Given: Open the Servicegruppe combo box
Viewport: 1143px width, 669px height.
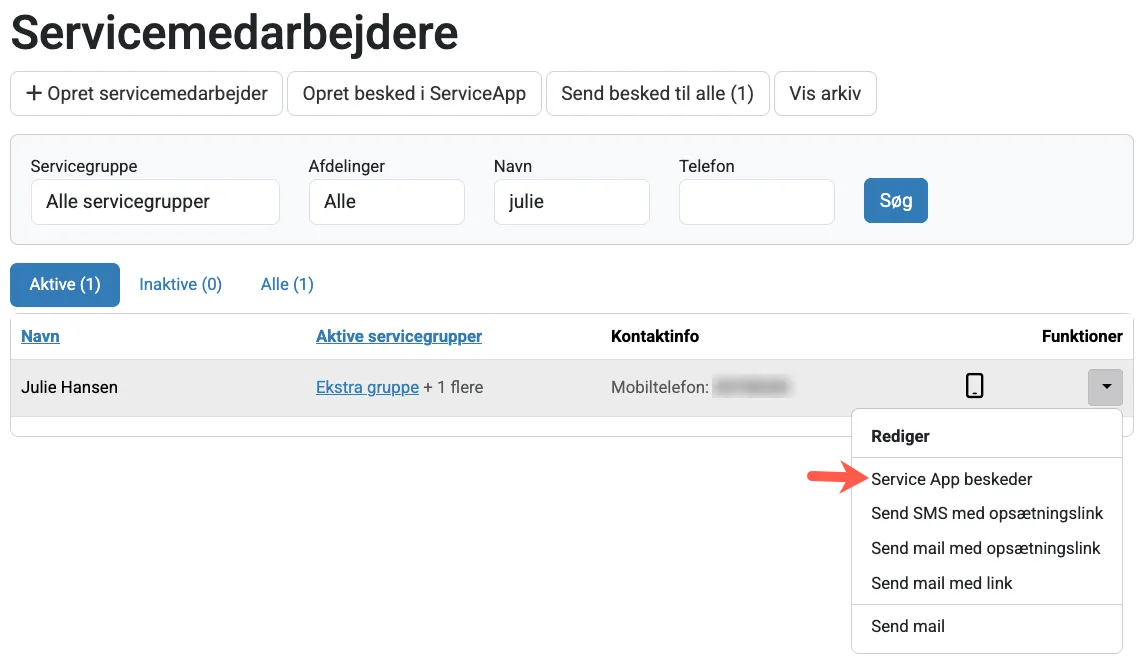Looking at the screenshot, I should [155, 202].
